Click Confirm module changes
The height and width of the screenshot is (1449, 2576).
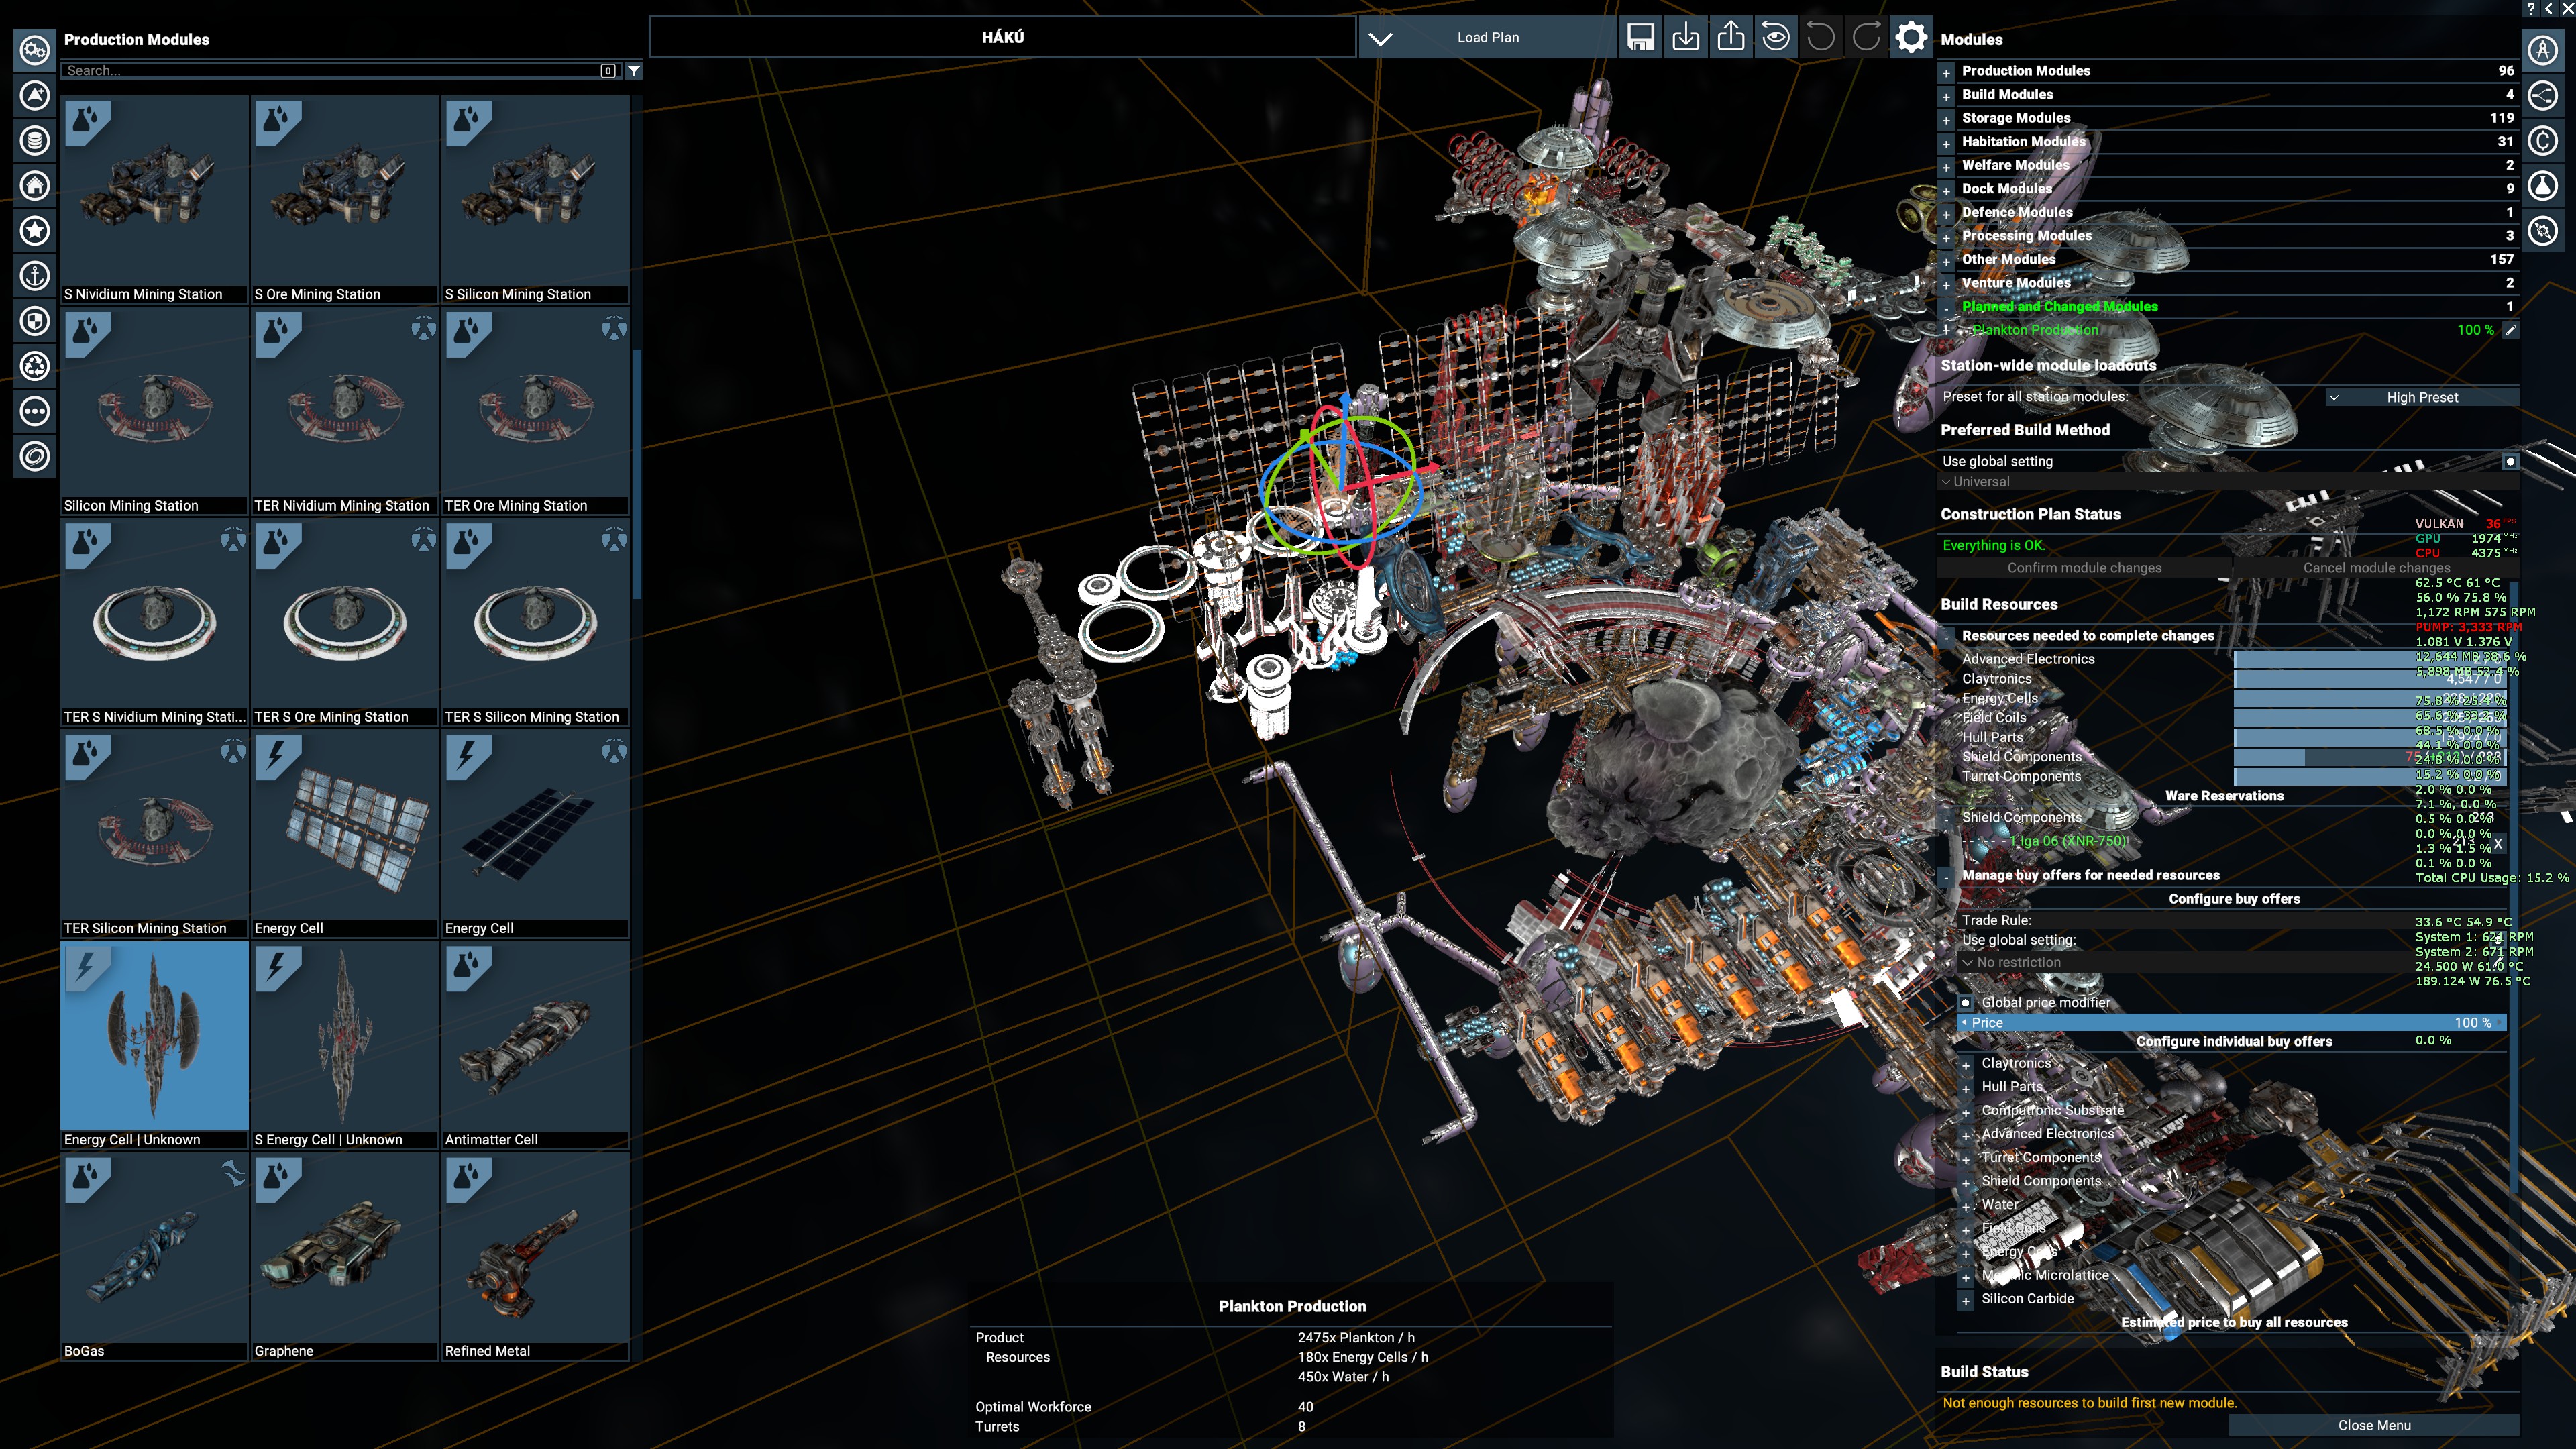[2084, 568]
